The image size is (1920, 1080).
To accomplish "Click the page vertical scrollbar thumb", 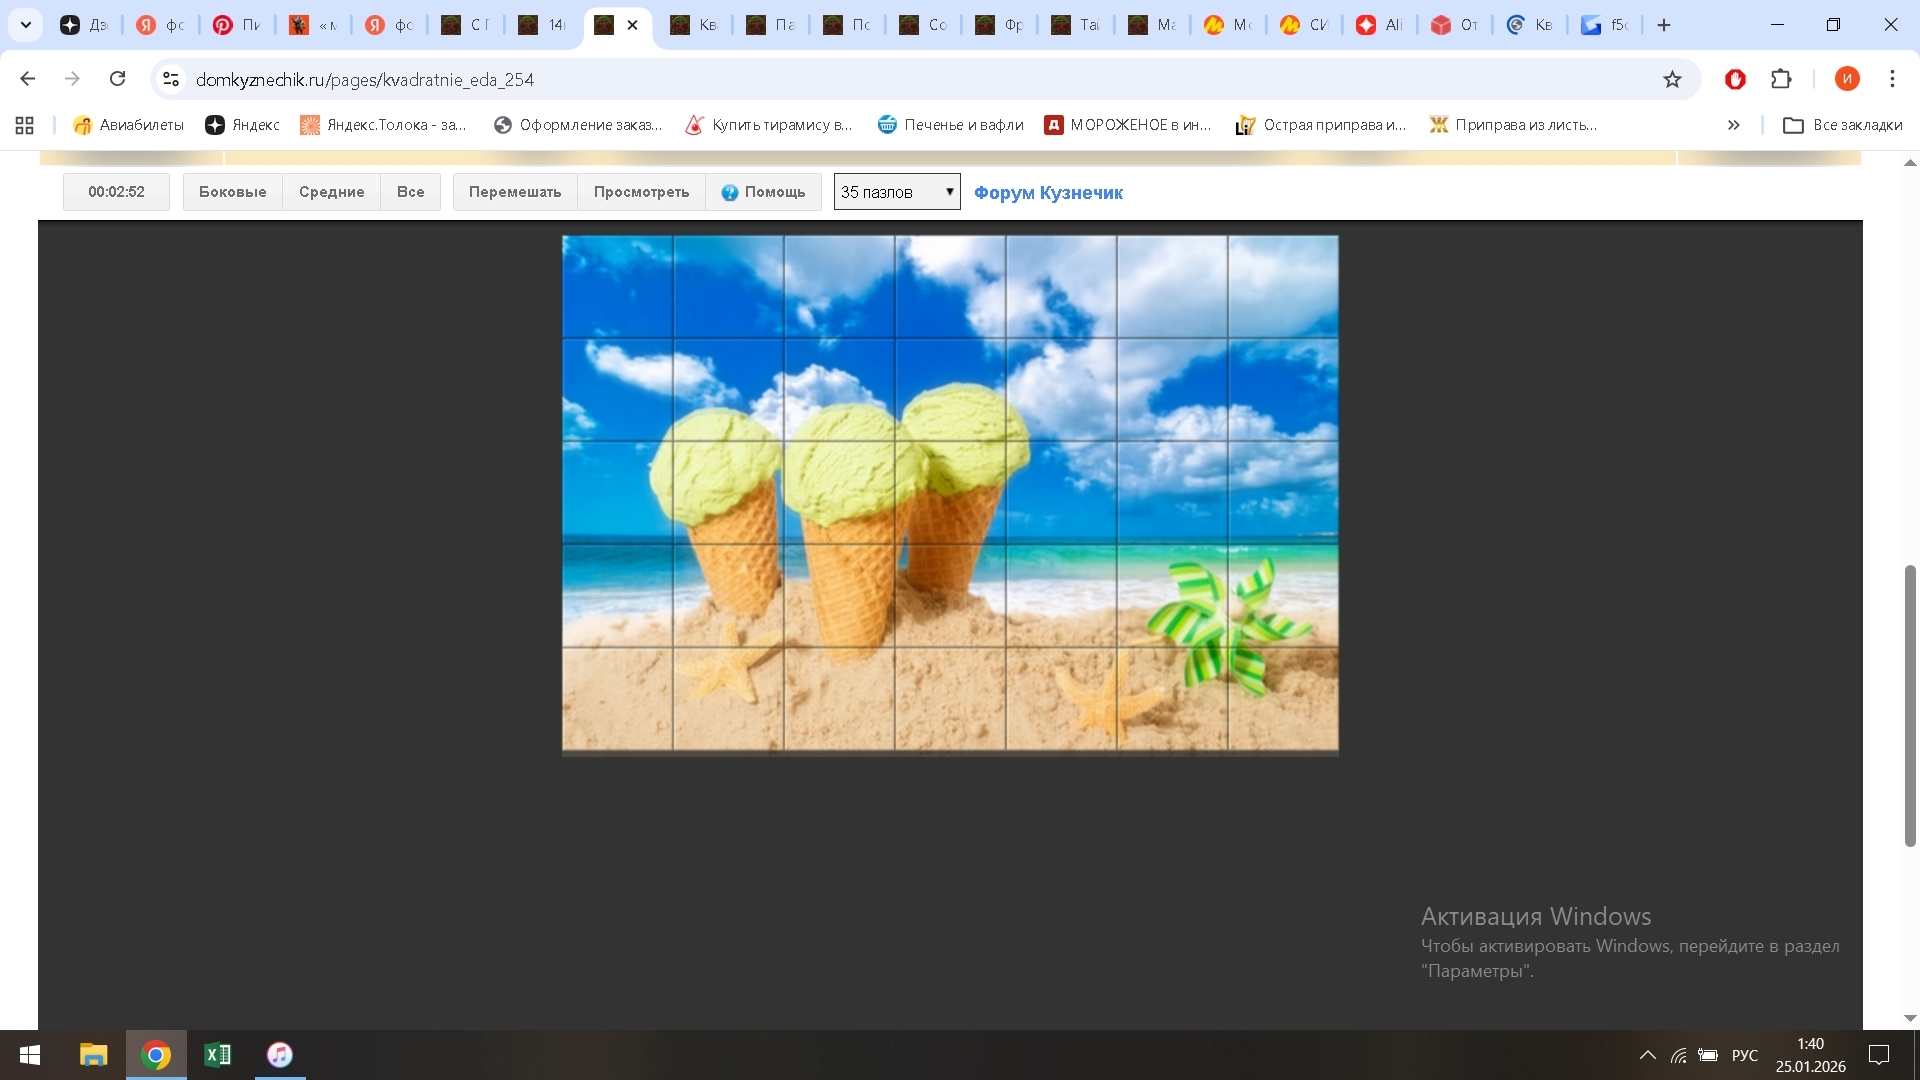I will (x=1909, y=705).
